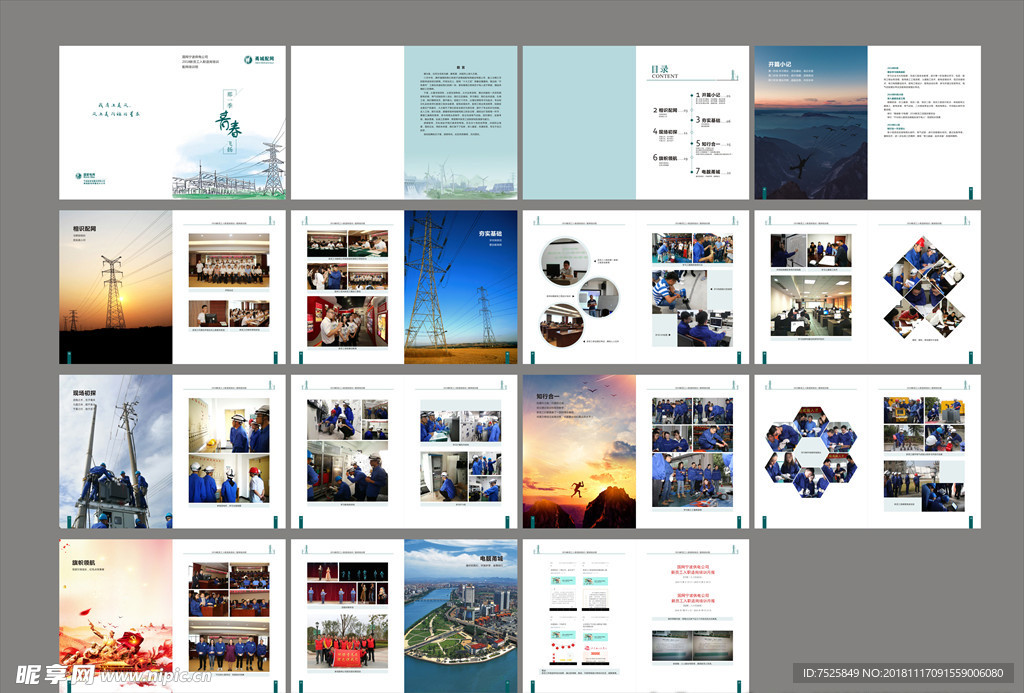The image size is (1024, 693).
Task: Select contents entry 1 开篇小记
Action: (713, 95)
